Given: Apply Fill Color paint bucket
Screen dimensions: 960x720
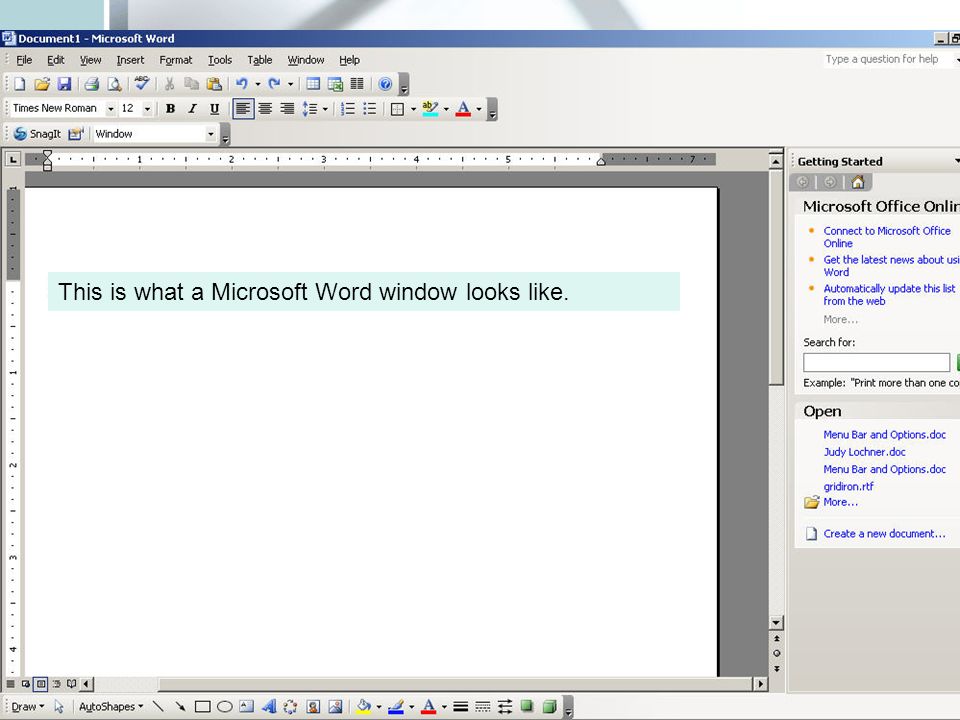Looking at the screenshot, I should [364, 707].
